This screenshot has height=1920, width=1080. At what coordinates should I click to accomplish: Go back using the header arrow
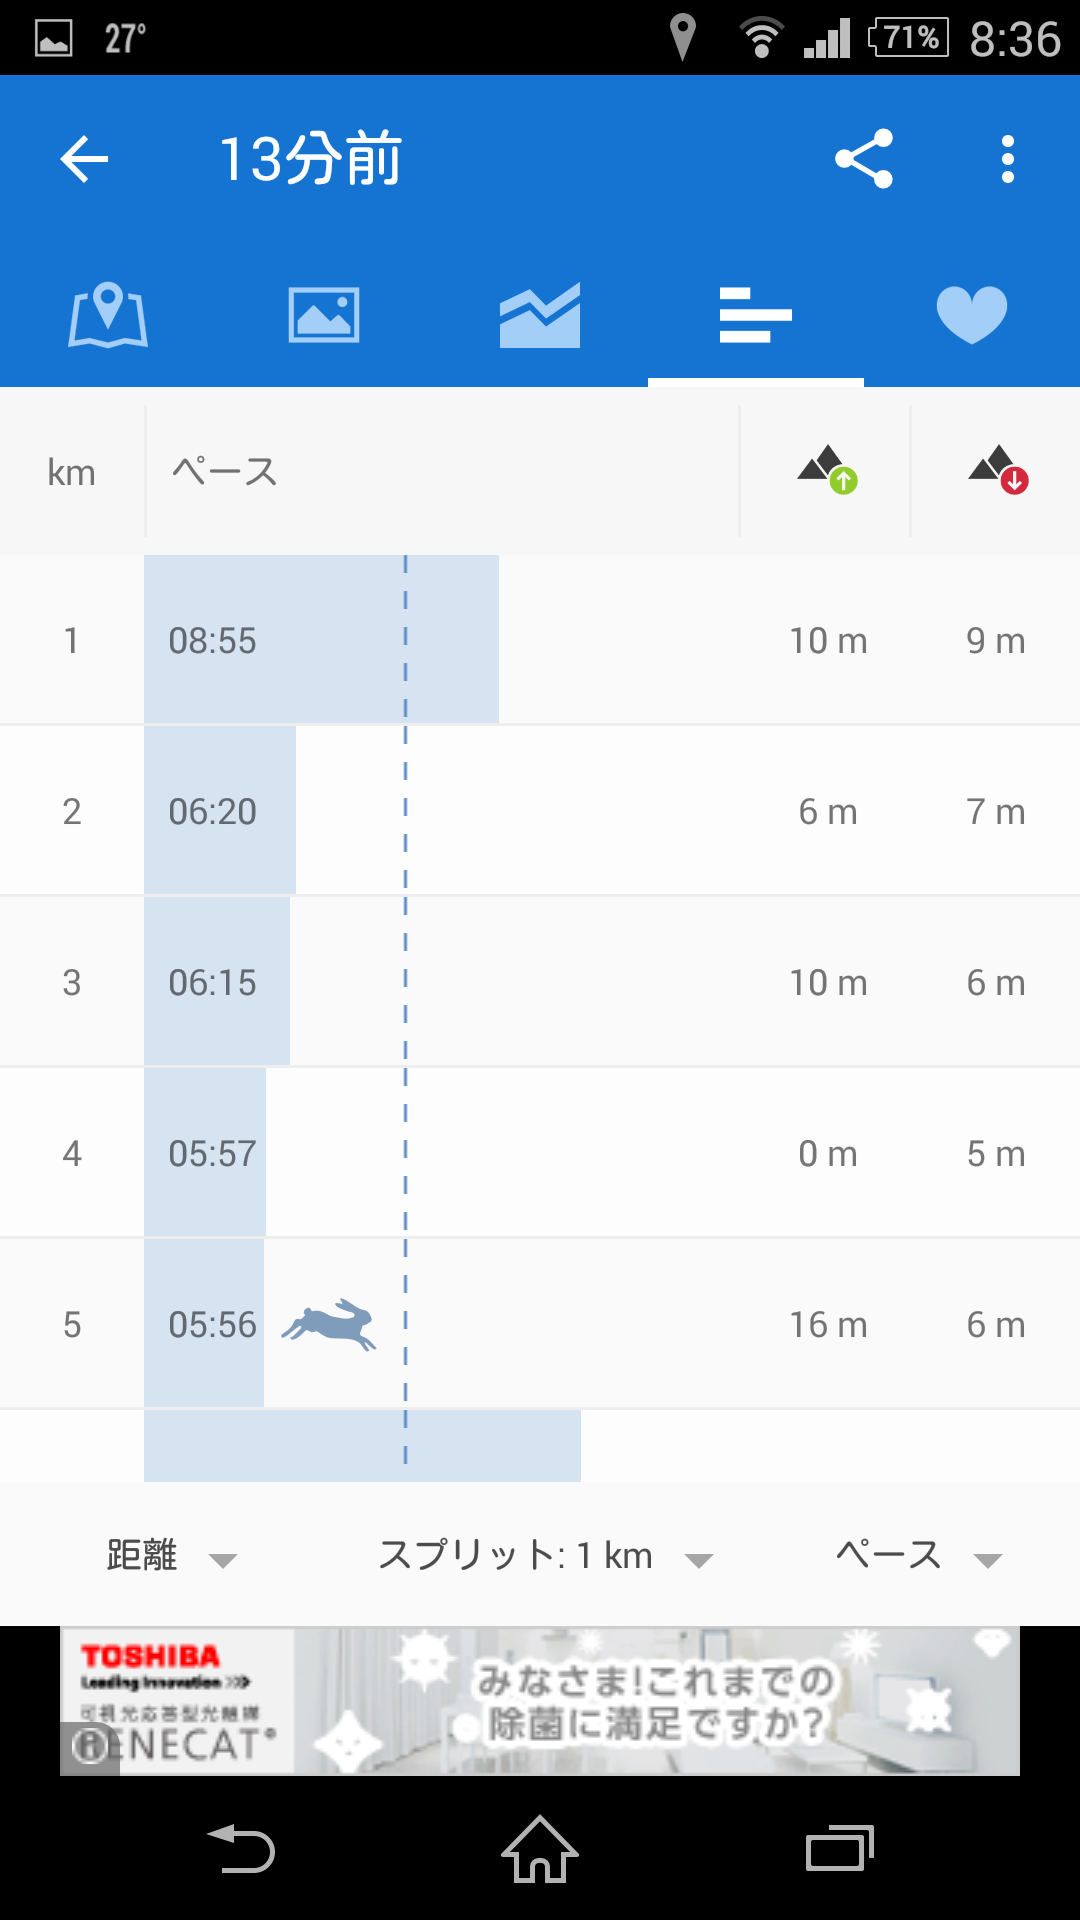pos(84,159)
